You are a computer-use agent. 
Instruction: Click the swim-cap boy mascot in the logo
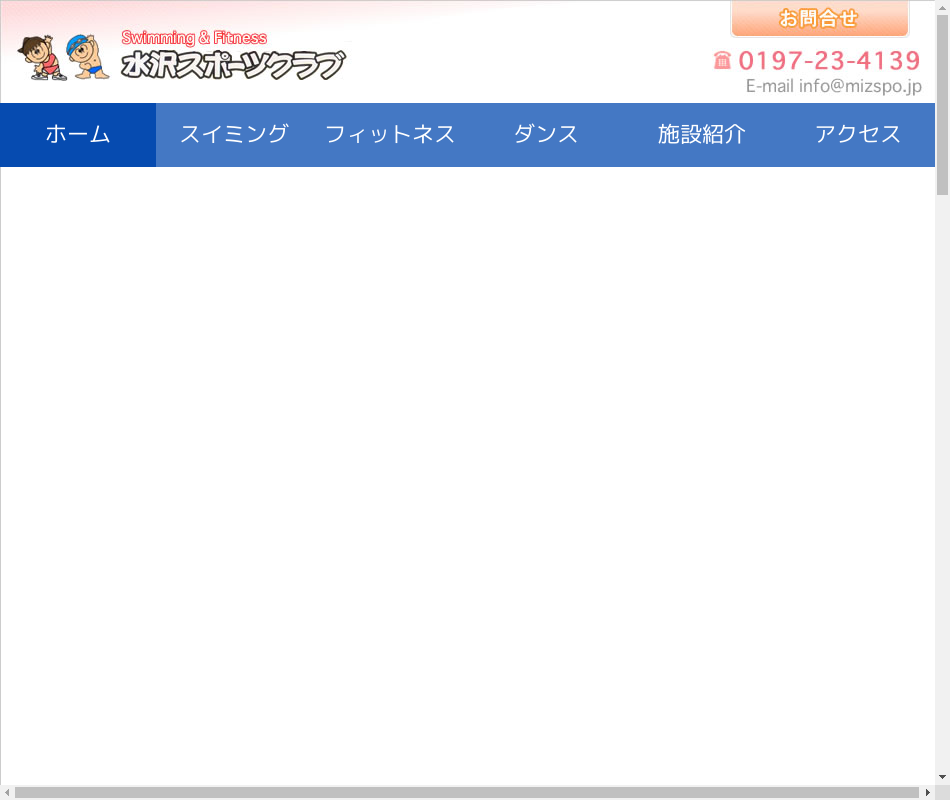(88, 57)
